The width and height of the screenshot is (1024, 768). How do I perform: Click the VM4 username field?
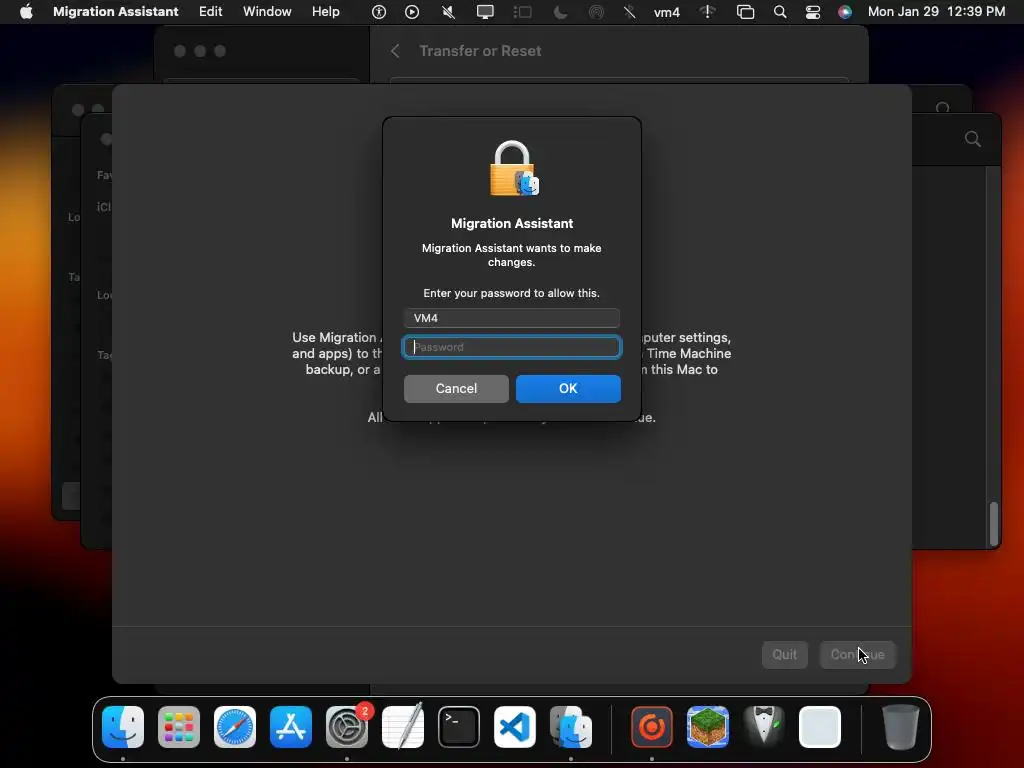pyautogui.click(x=512, y=318)
